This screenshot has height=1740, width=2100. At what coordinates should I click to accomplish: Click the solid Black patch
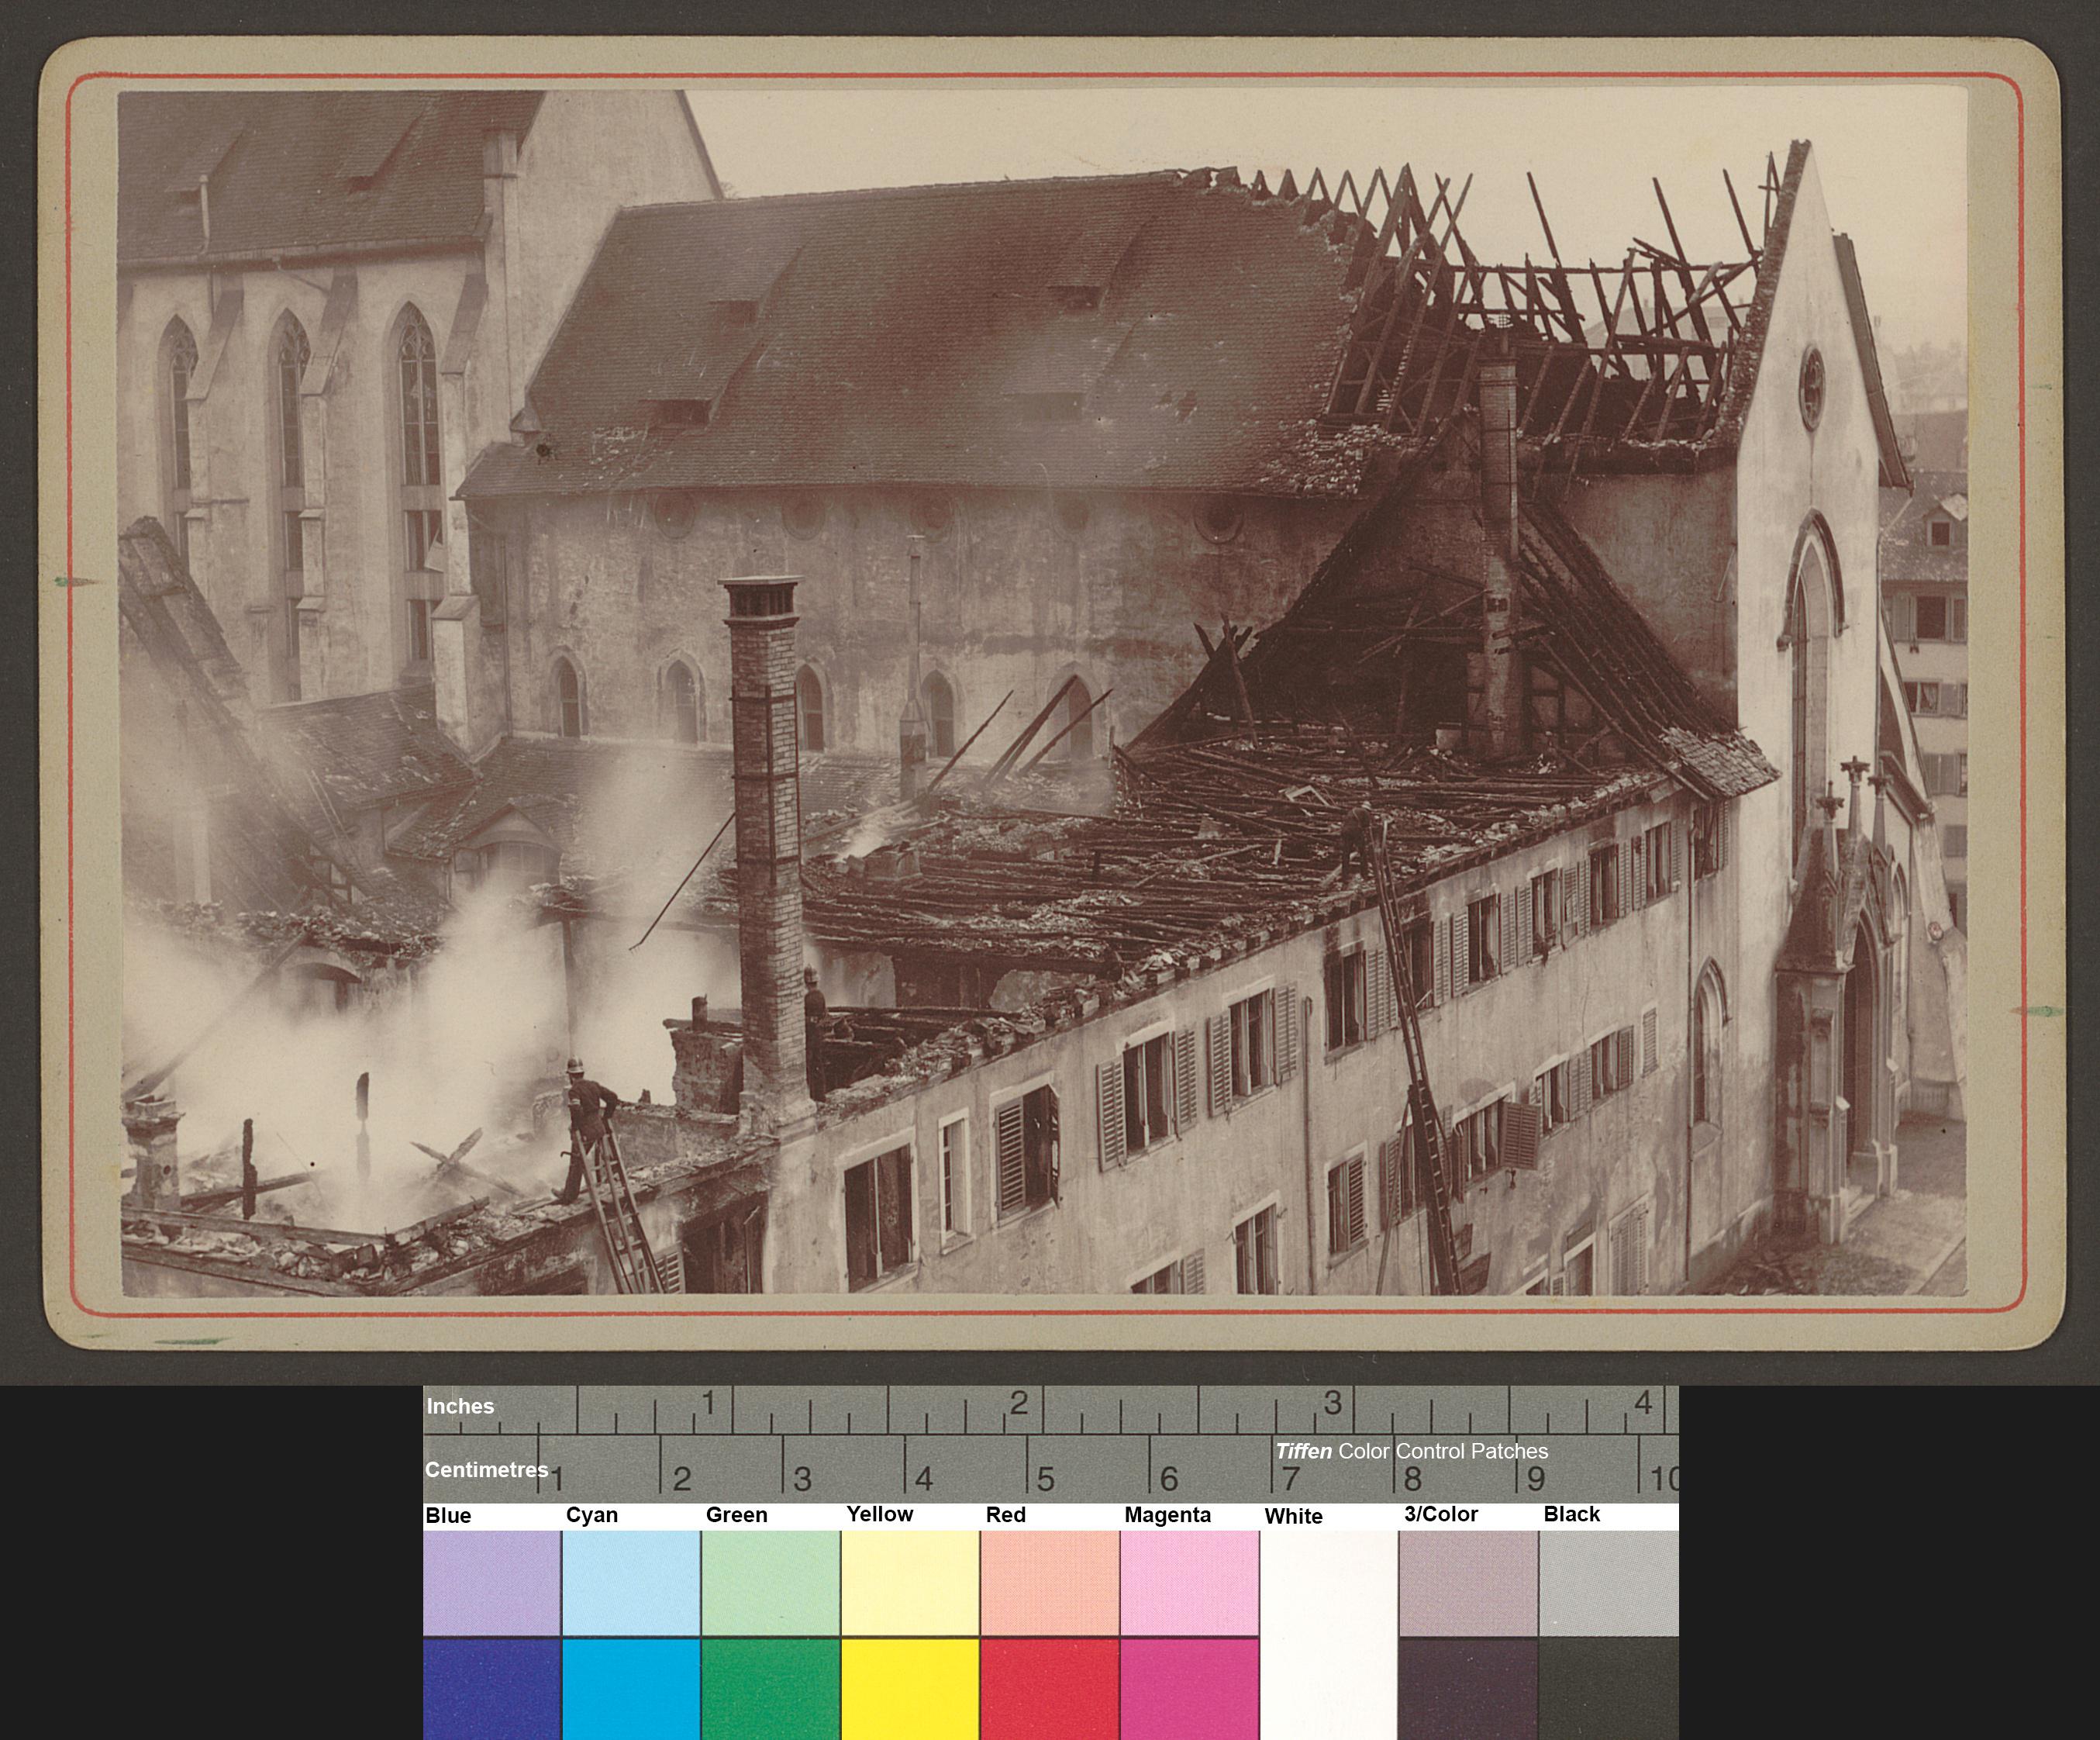tap(1608, 1689)
